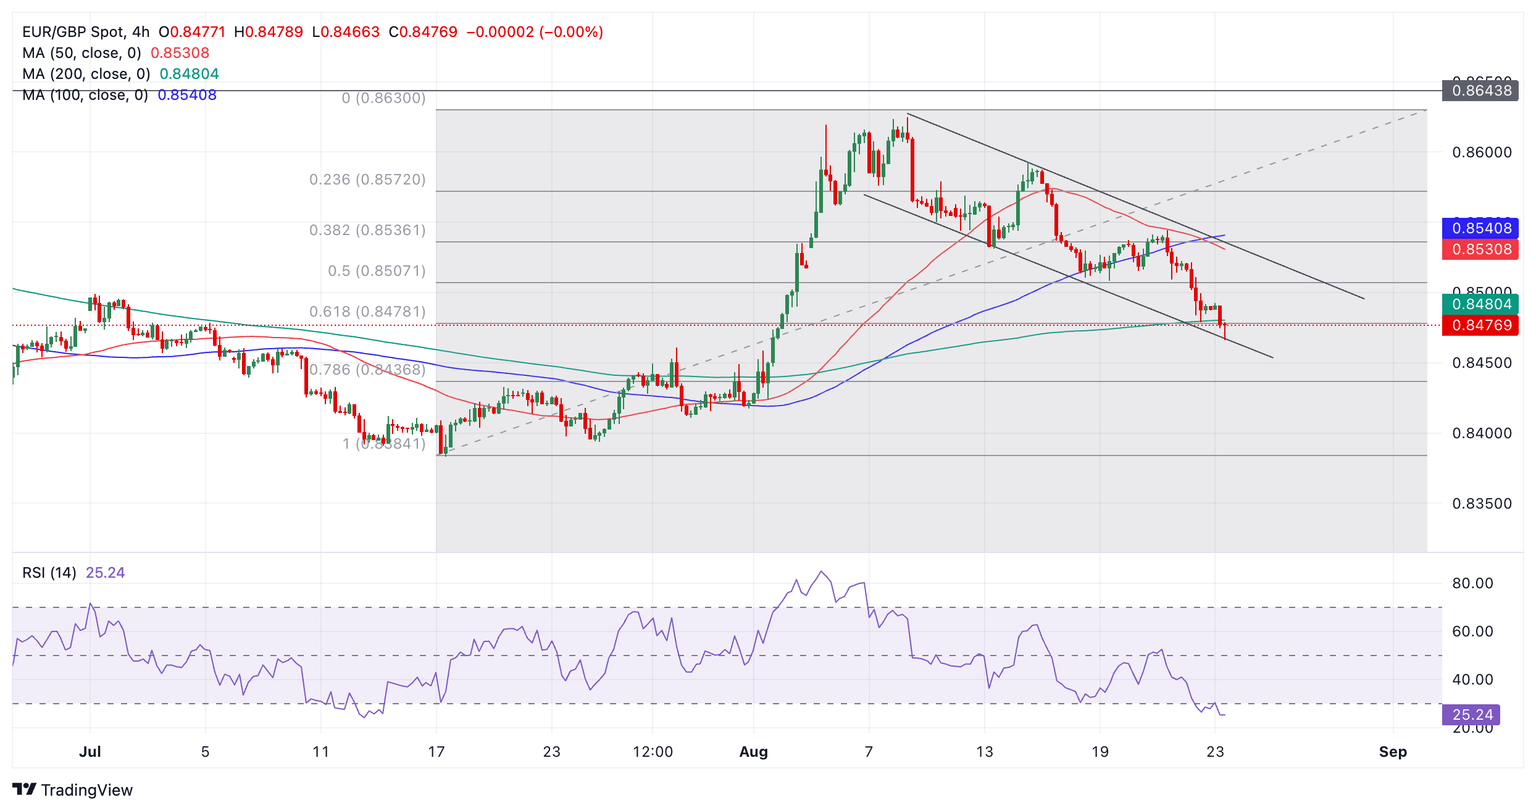Click the MA 50 indicator legend
The image size is (1536, 811).
(86, 53)
